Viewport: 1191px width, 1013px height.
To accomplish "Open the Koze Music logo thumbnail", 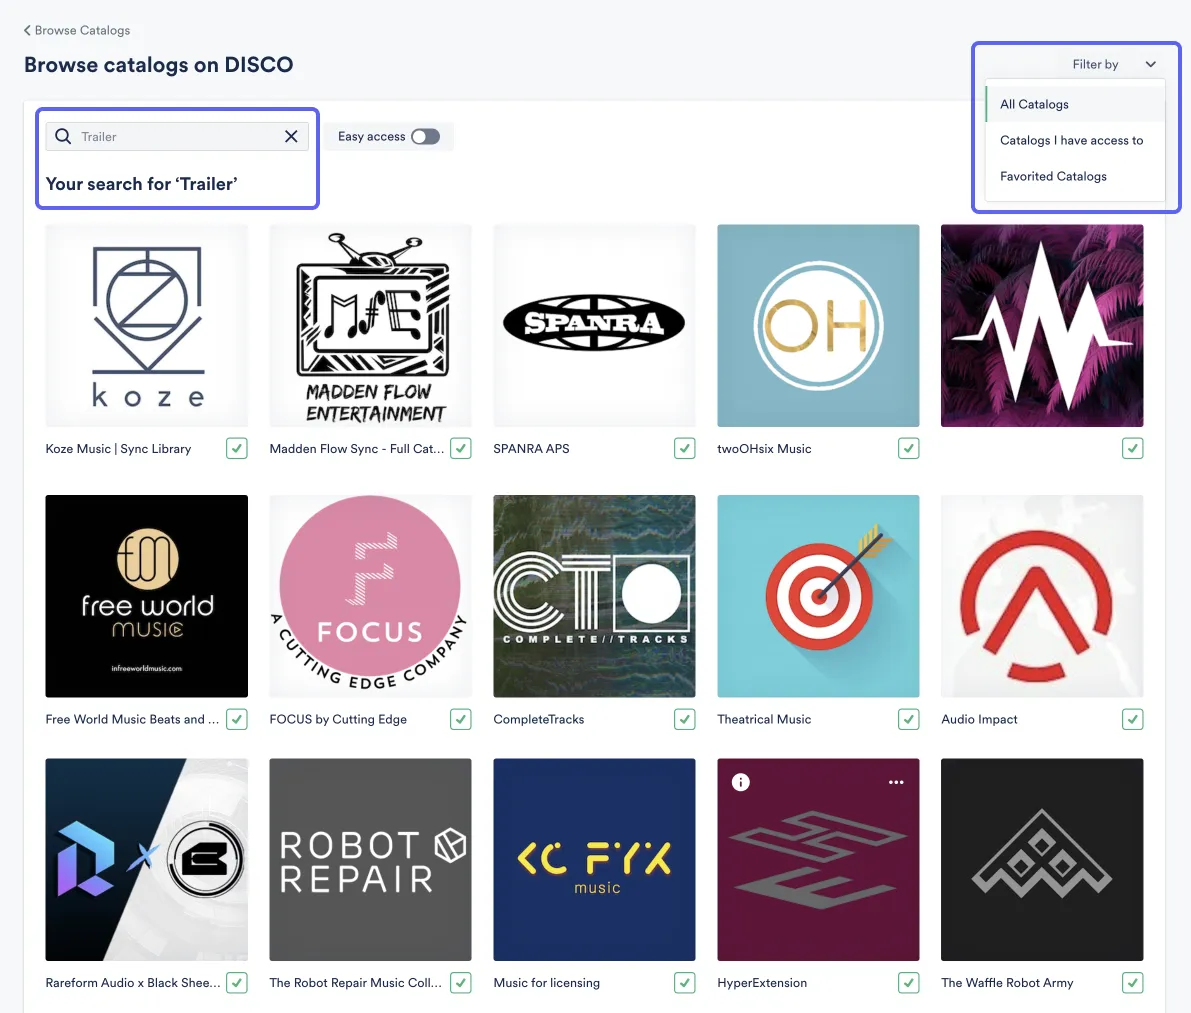I will [147, 326].
